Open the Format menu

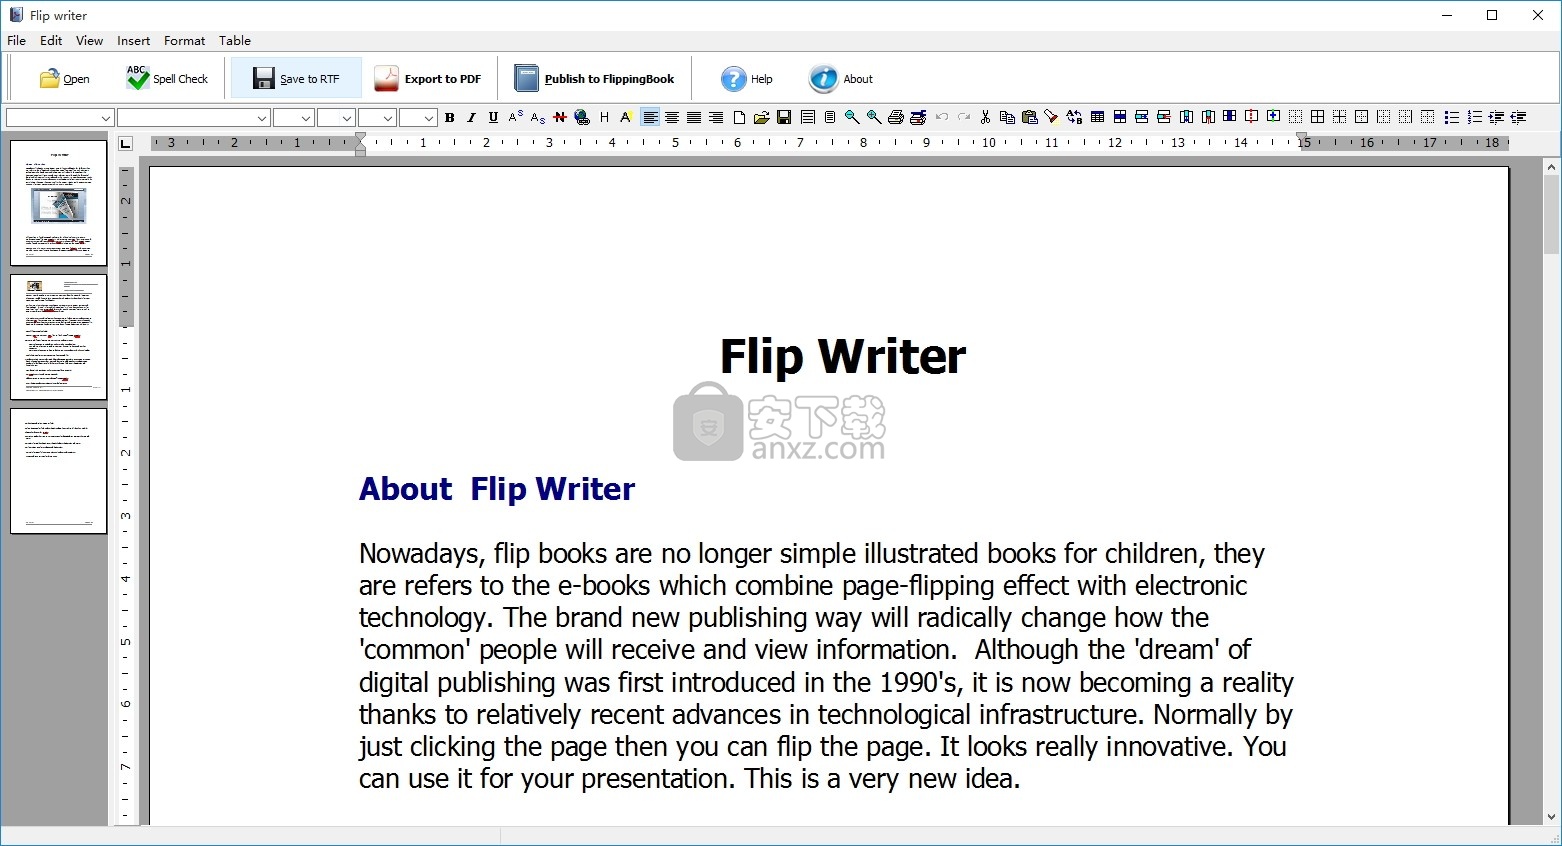(184, 41)
